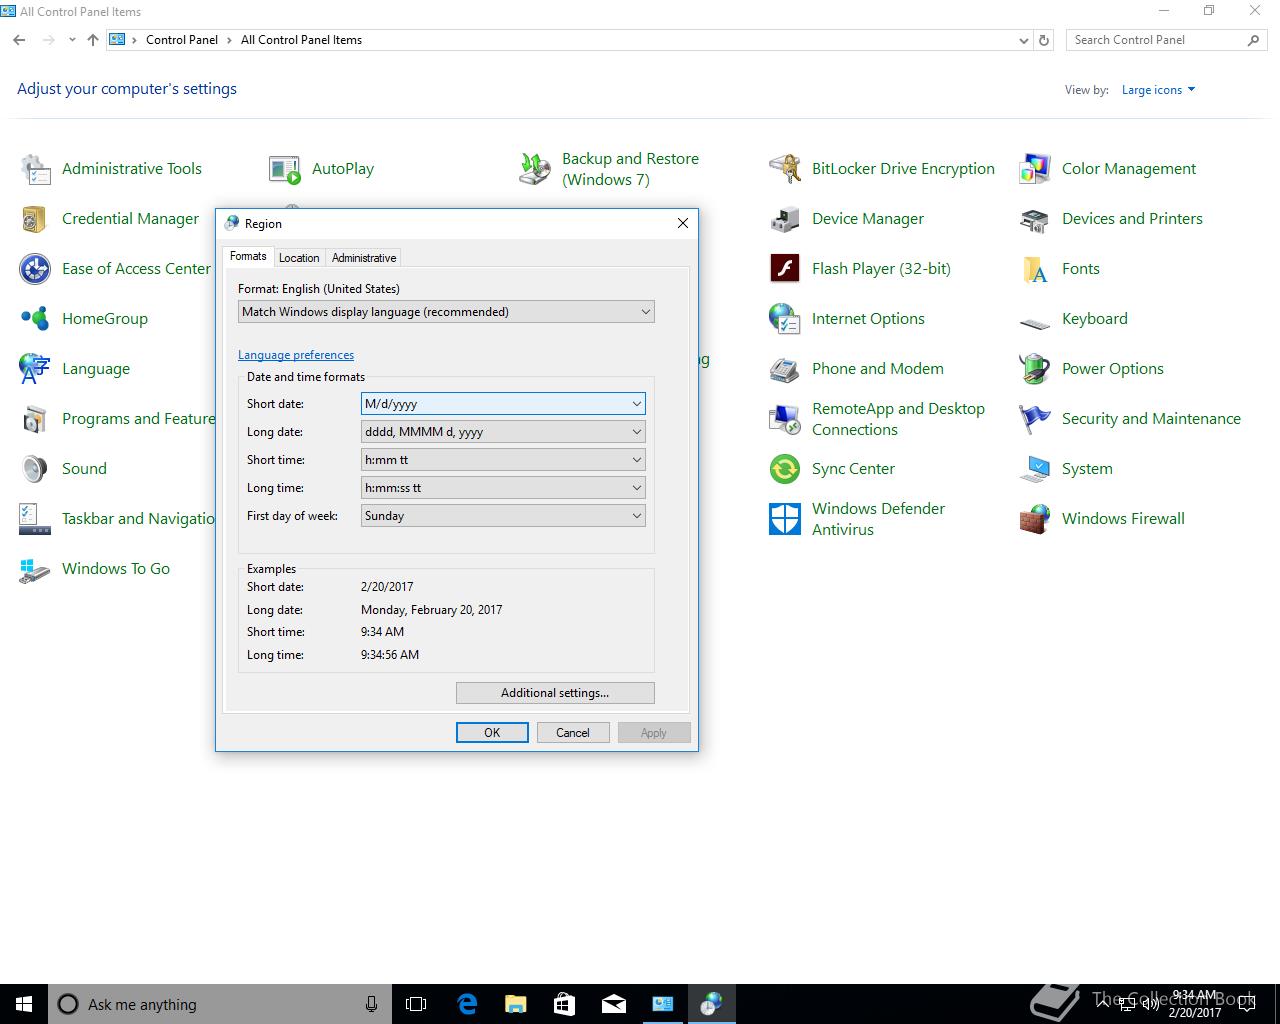Open the View by Large icons dropdown
This screenshot has width=1280, height=1024.
pos(1158,90)
